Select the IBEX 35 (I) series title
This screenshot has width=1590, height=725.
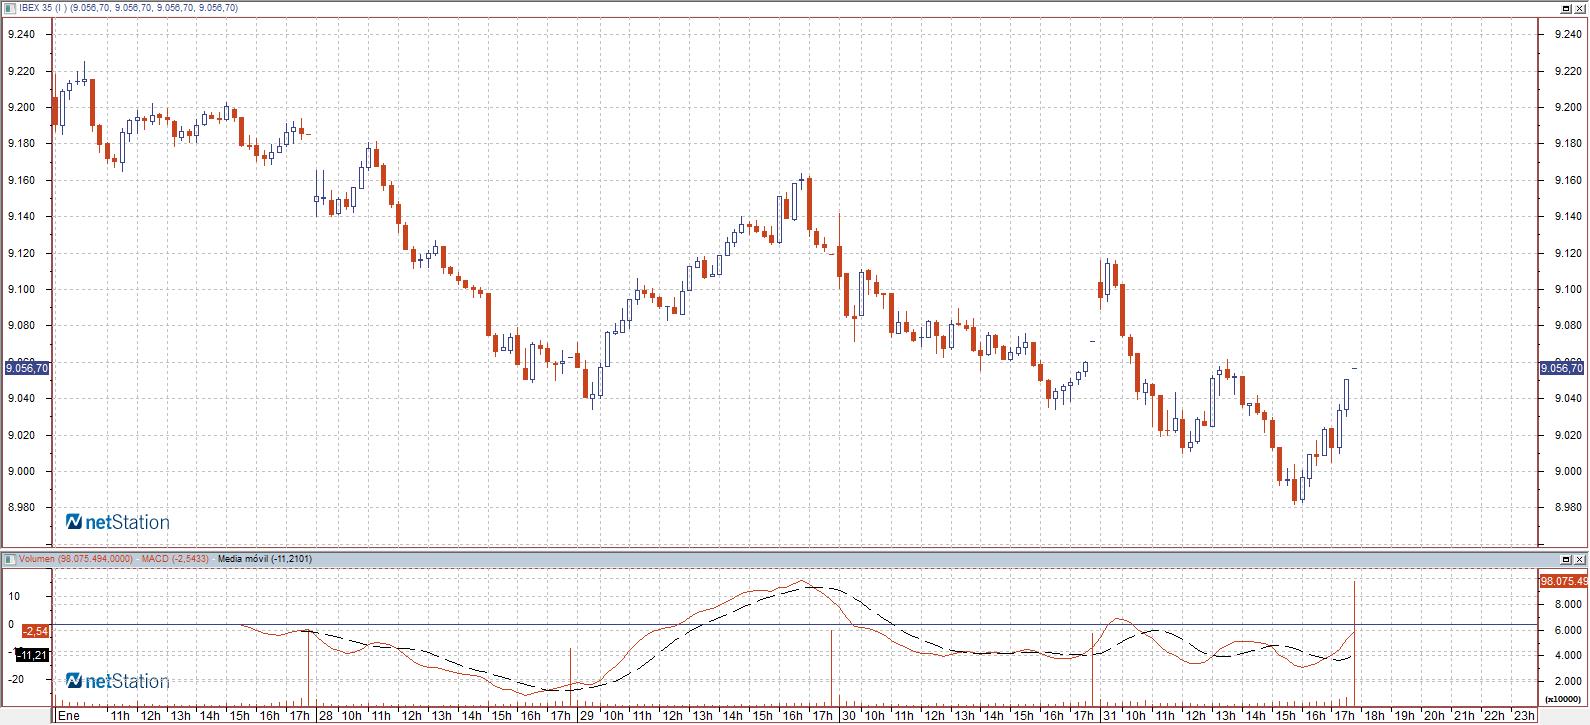coord(128,8)
